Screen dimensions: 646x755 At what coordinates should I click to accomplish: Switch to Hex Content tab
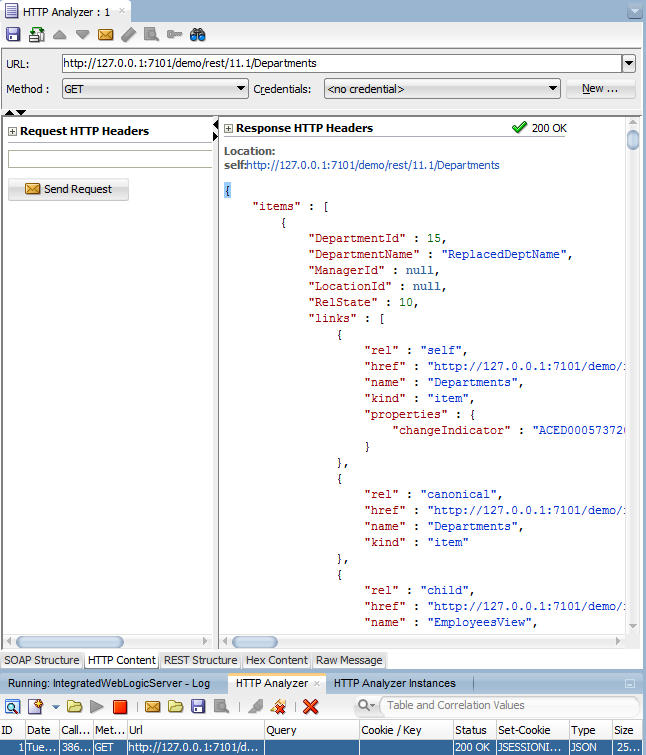(x=277, y=660)
